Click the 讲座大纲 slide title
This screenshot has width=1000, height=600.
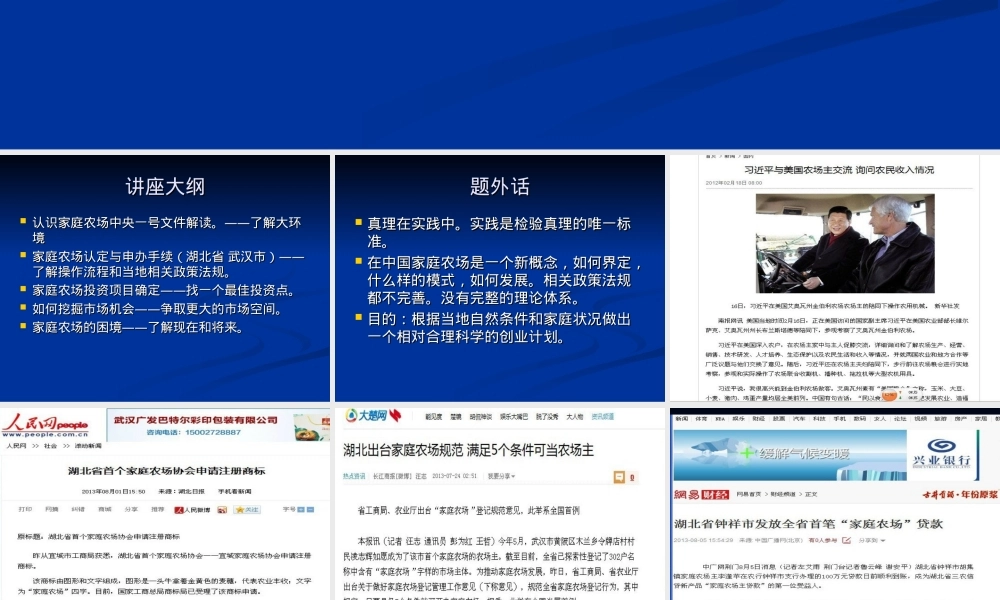pos(165,186)
